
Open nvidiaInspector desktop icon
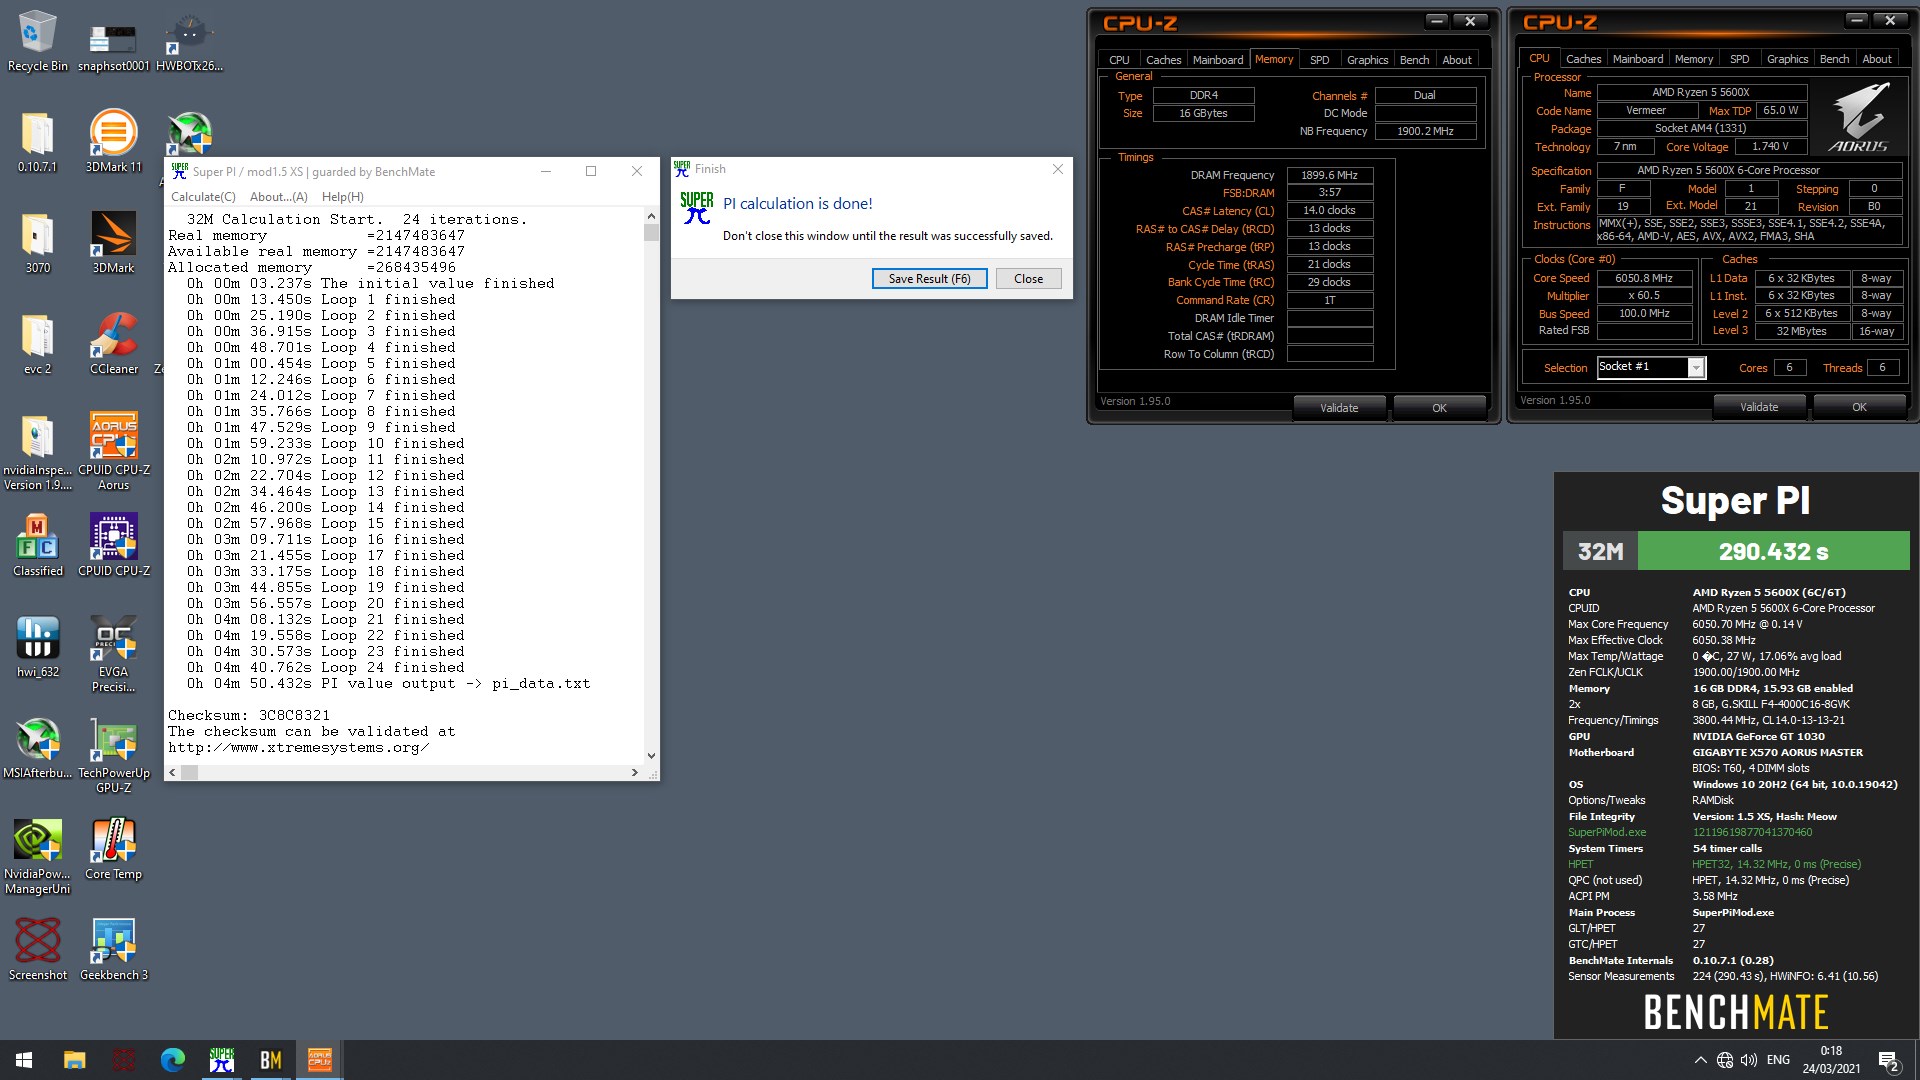point(37,452)
